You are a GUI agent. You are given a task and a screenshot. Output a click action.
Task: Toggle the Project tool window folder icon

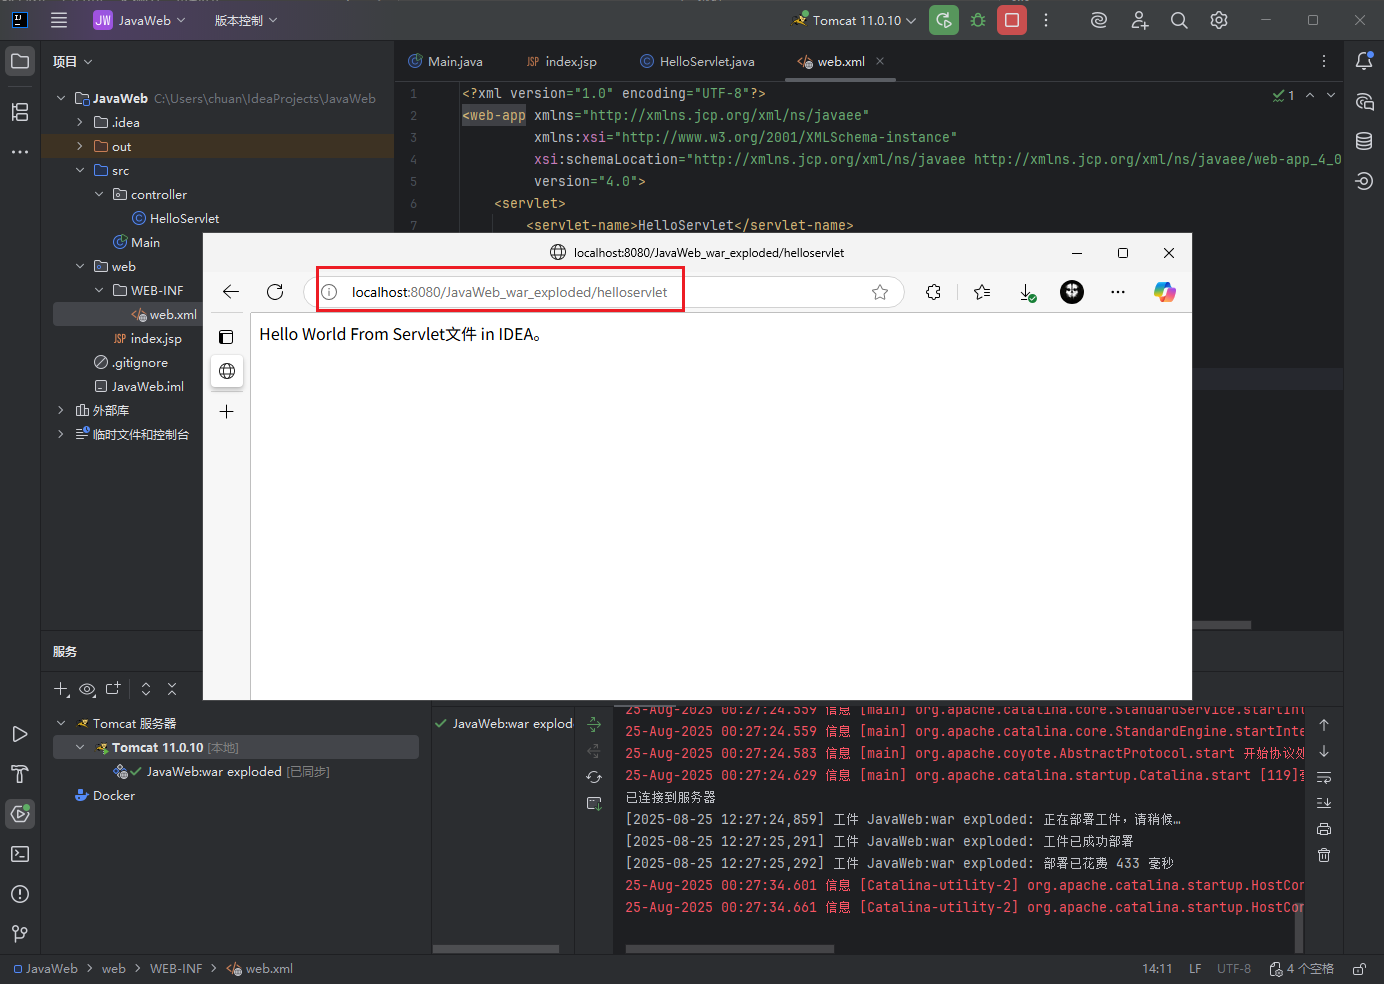click(x=20, y=61)
